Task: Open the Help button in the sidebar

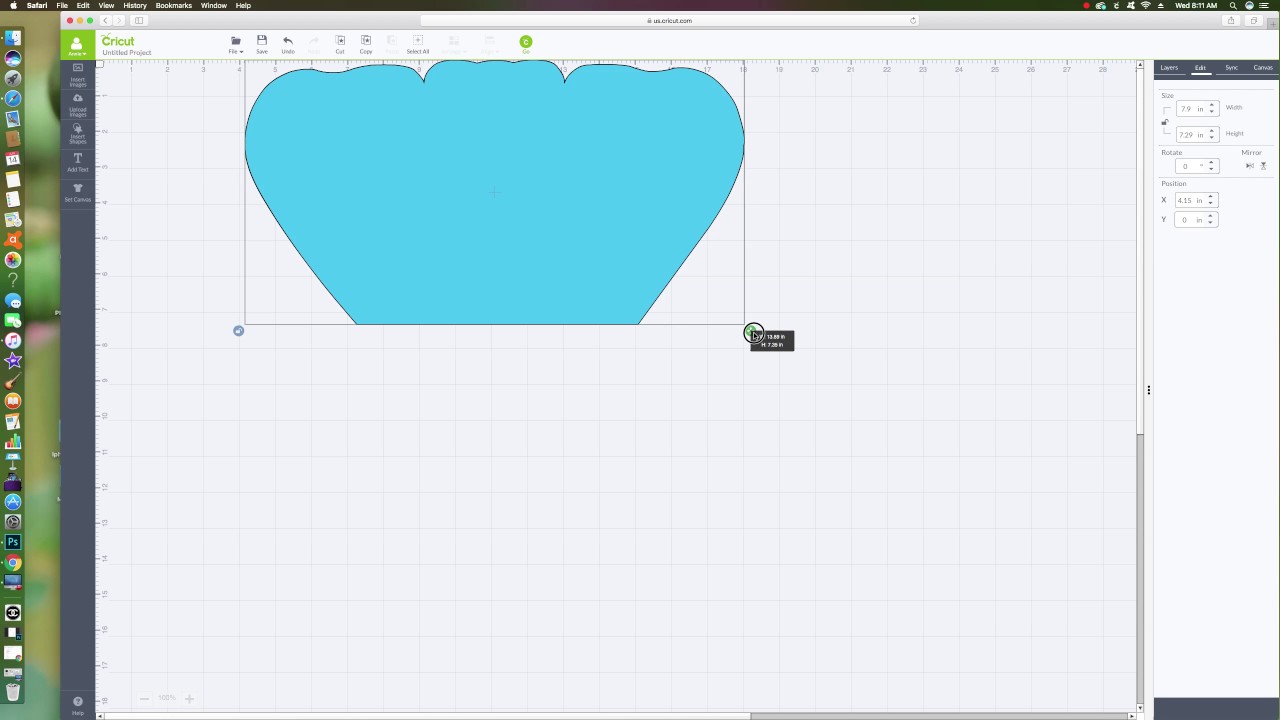Action: tap(78, 705)
